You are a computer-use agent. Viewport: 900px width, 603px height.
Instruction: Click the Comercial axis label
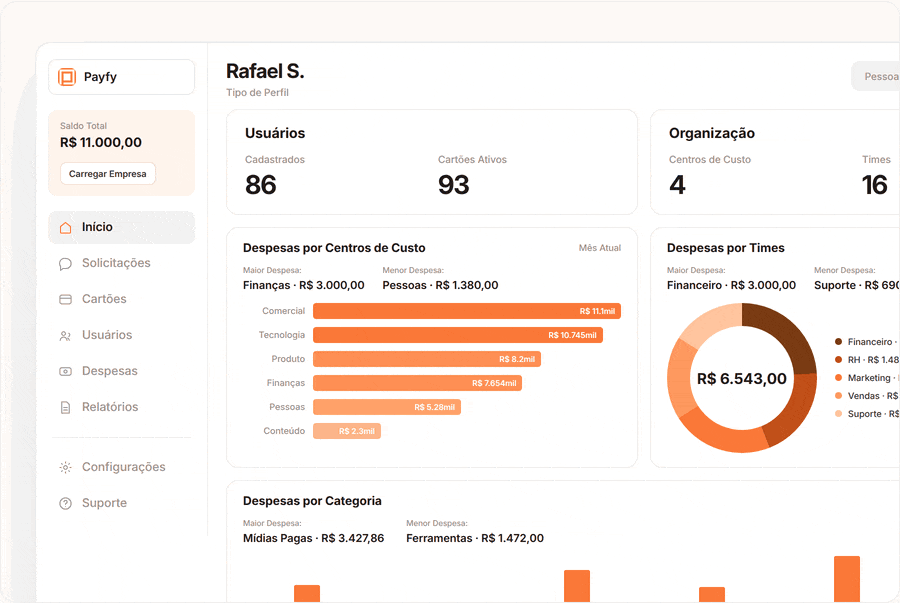284,311
